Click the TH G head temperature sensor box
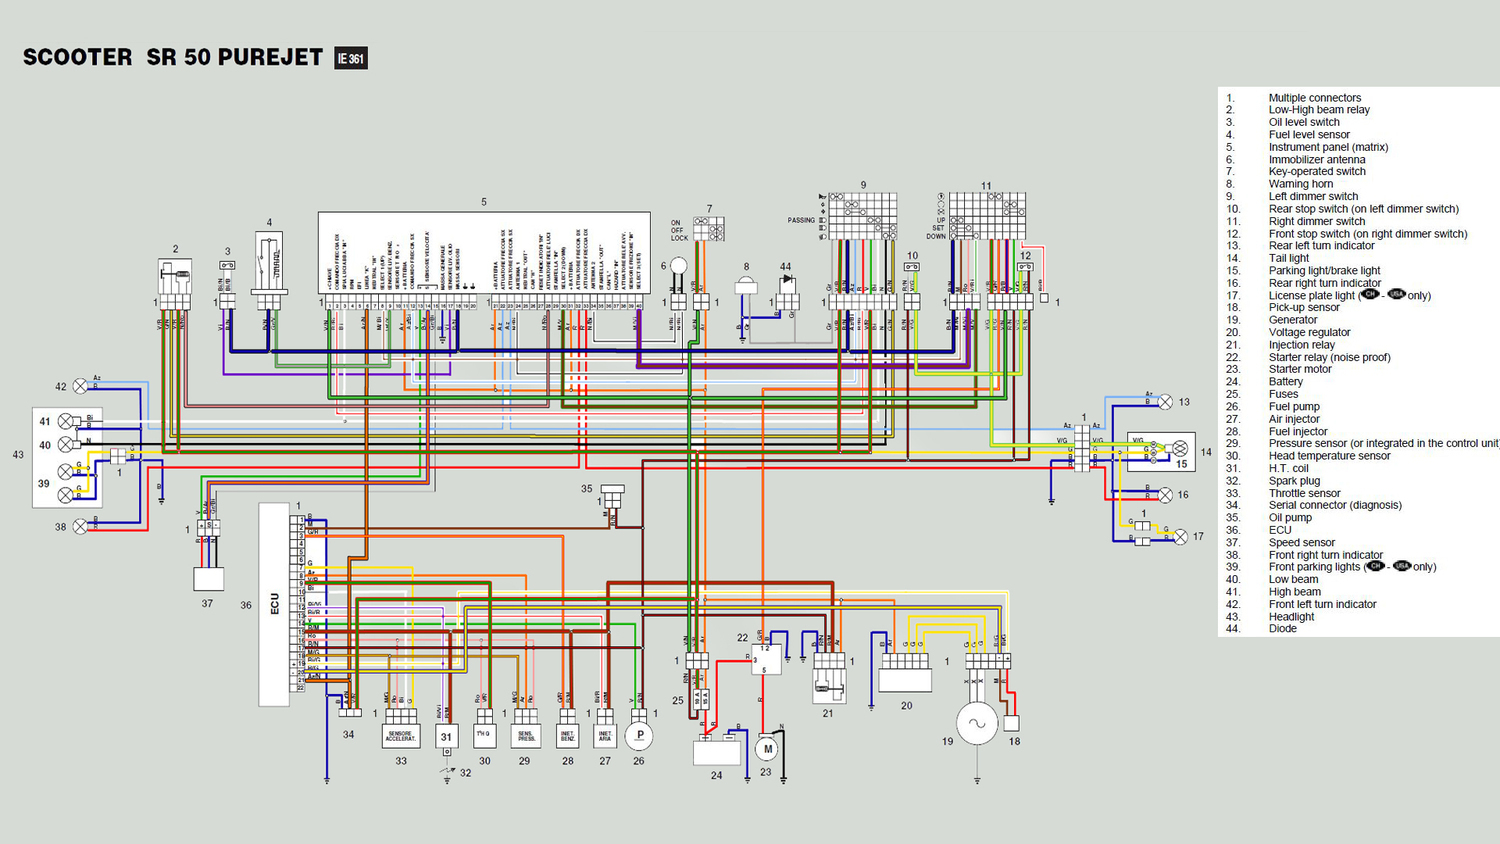 pyautogui.click(x=484, y=736)
